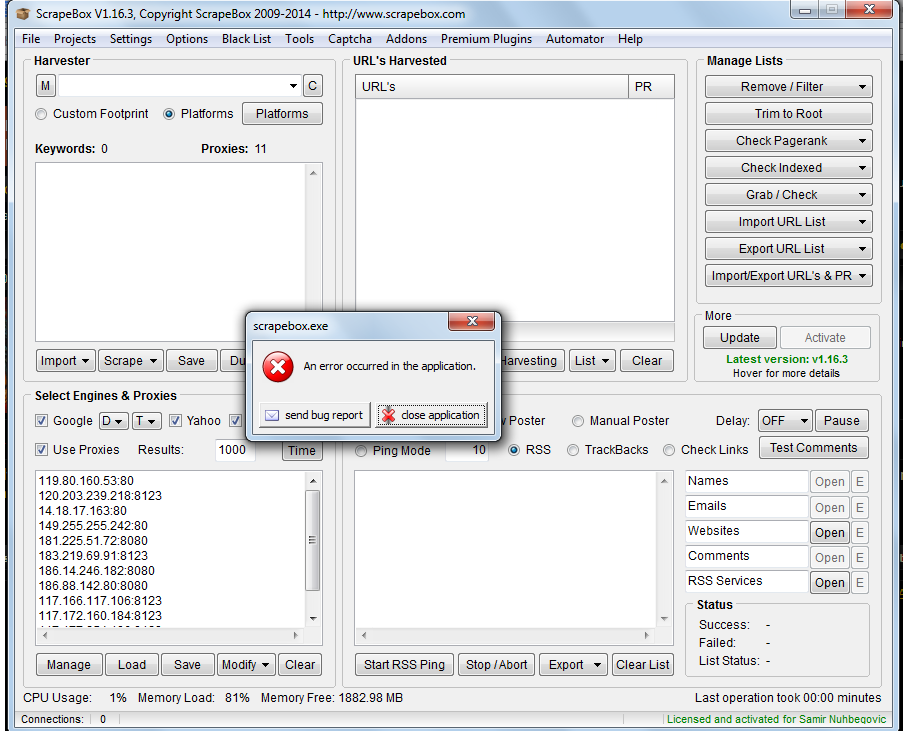Open the keywords Import dropdown button
Image resolution: width=905 pixels, height=731 pixels.
click(65, 361)
